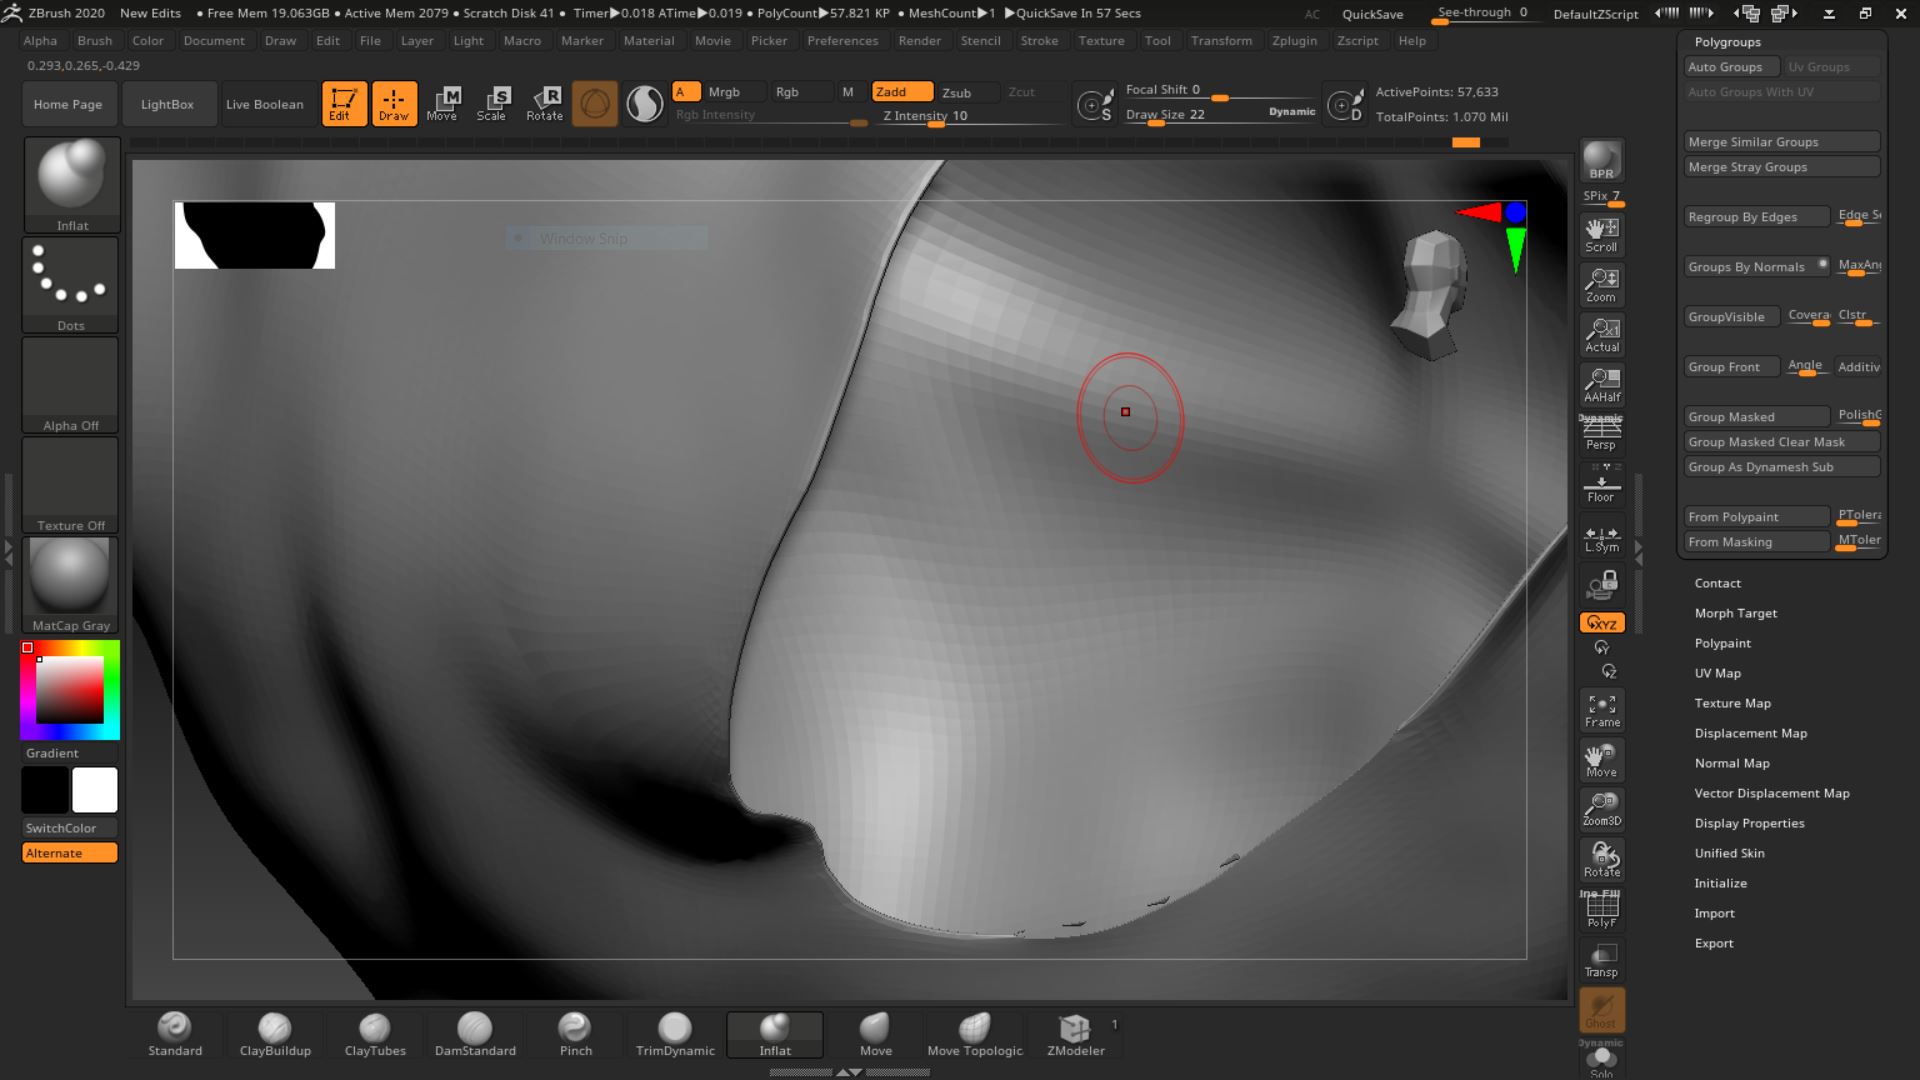Toggle Mrgb combined channel mode
Image resolution: width=1920 pixels, height=1080 pixels.
pyautogui.click(x=724, y=91)
